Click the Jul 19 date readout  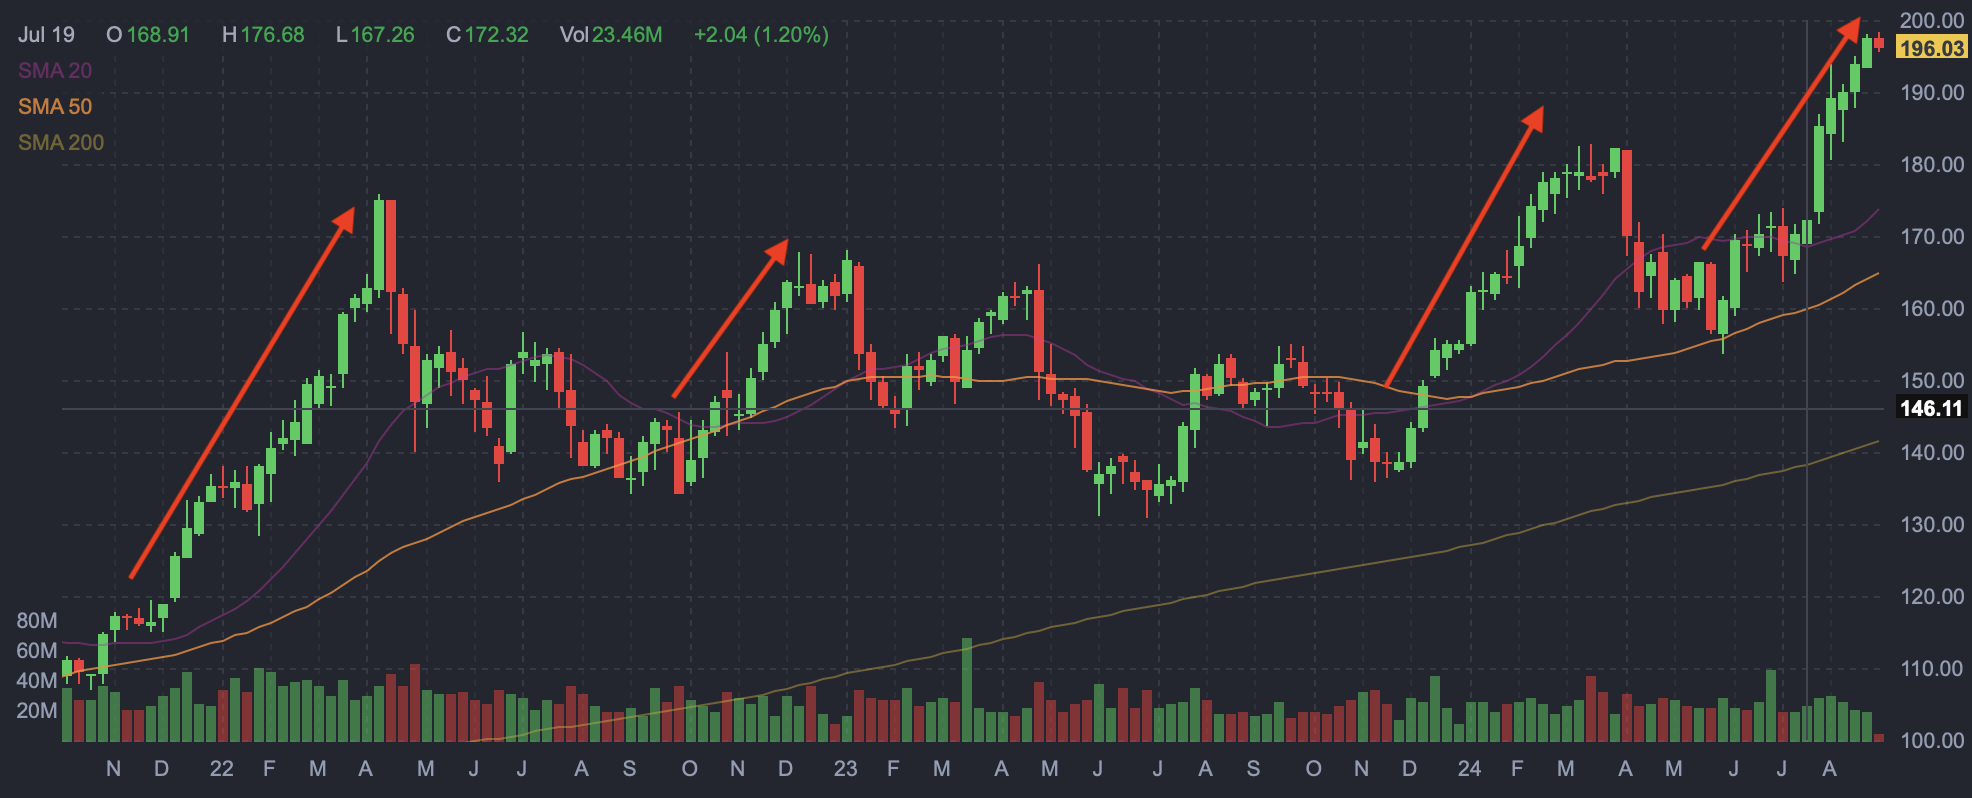46,35
